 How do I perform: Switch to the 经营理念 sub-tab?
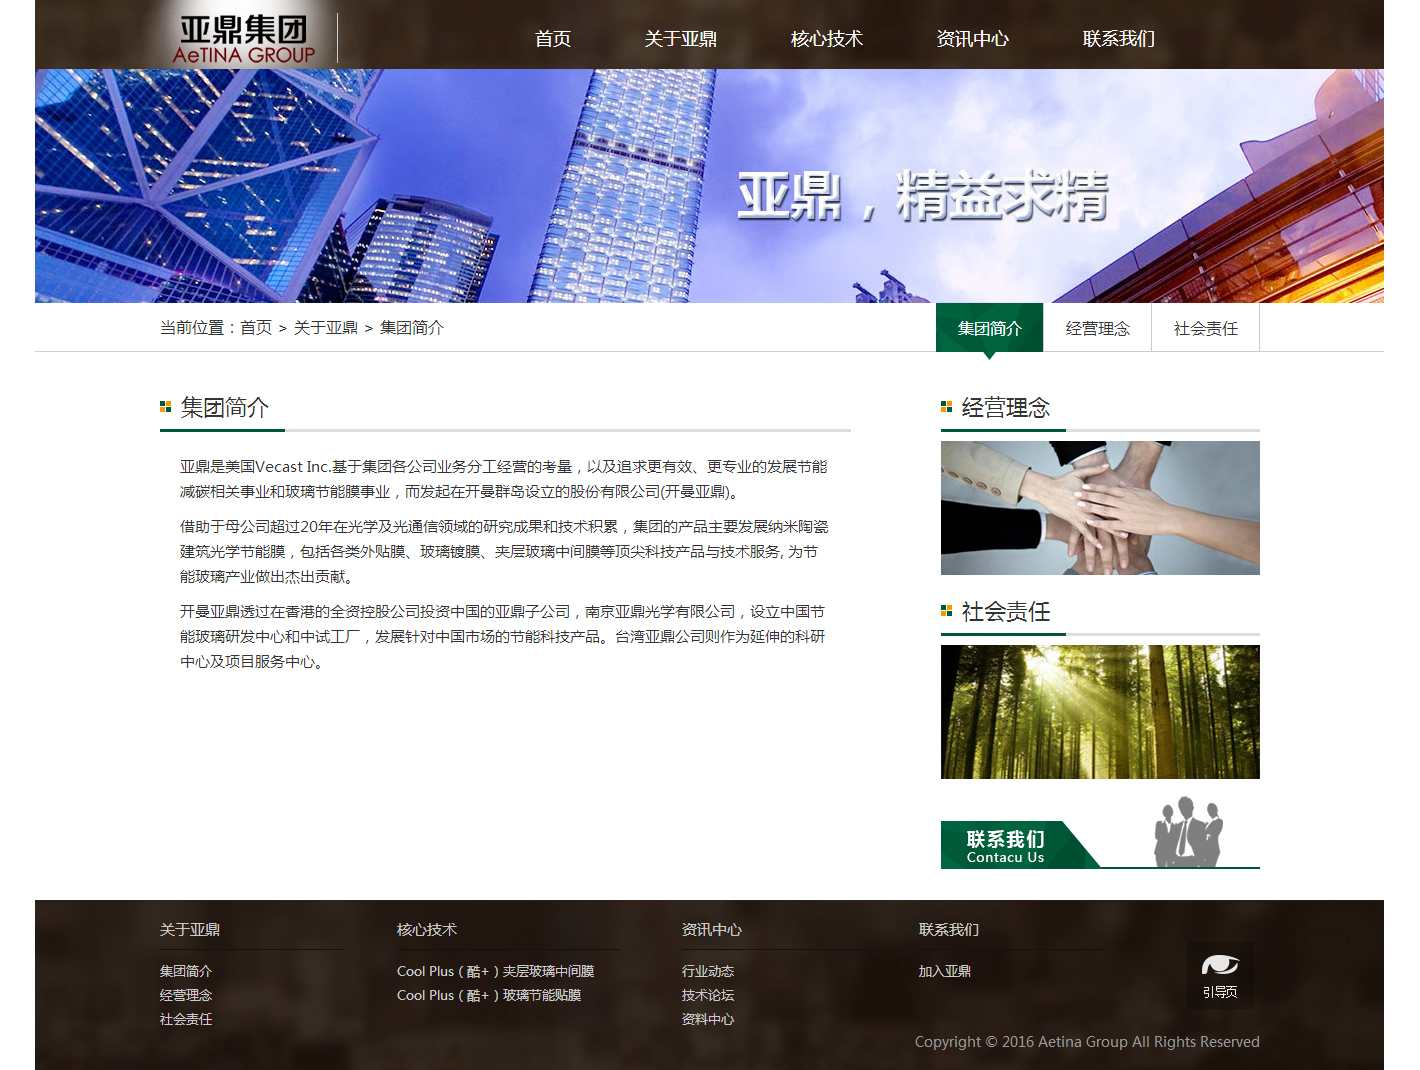click(x=1098, y=328)
